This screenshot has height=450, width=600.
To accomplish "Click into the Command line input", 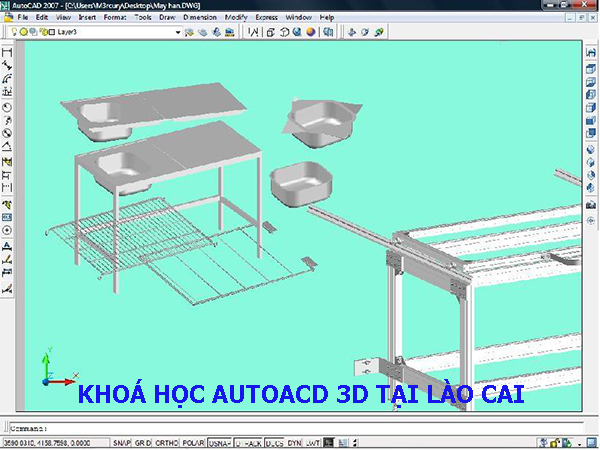I will (x=295, y=429).
